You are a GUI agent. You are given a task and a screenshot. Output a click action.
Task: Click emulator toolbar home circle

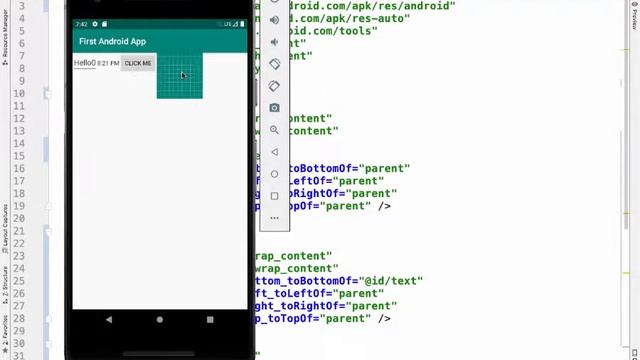click(274, 174)
